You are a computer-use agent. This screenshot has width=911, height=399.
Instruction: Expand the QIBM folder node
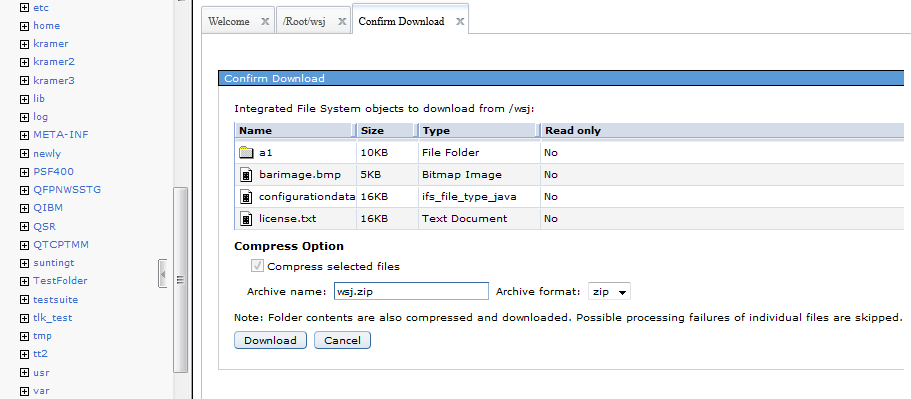pyautogui.click(x=24, y=208)
